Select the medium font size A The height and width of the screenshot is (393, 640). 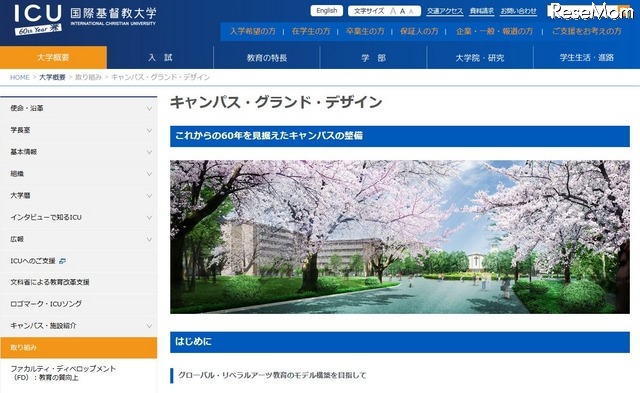tap(402, 11)
